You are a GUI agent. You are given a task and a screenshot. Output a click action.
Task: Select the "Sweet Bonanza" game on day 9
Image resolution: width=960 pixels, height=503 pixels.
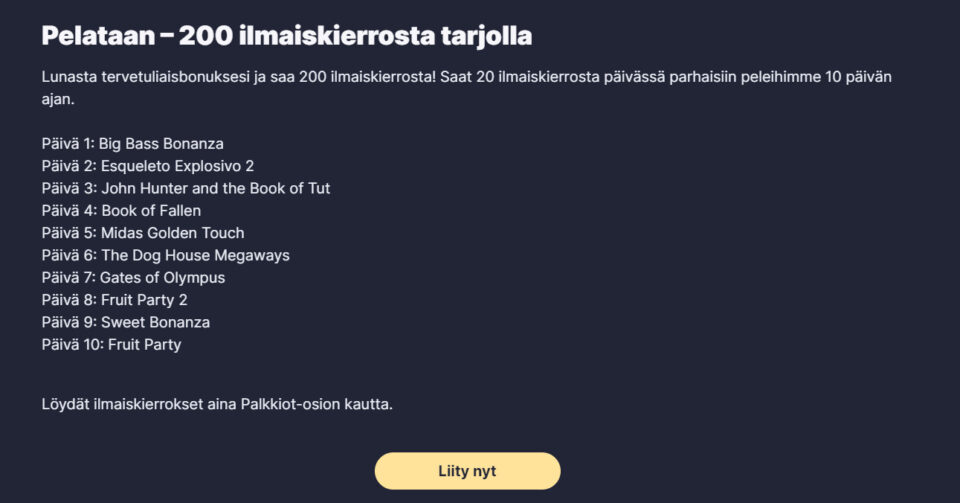coord(155,322)
